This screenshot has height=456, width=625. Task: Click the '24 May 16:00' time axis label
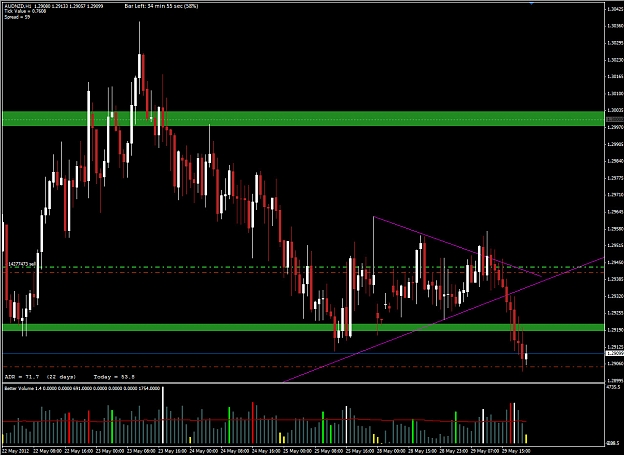pyautogui.click(x=266, y=451)
